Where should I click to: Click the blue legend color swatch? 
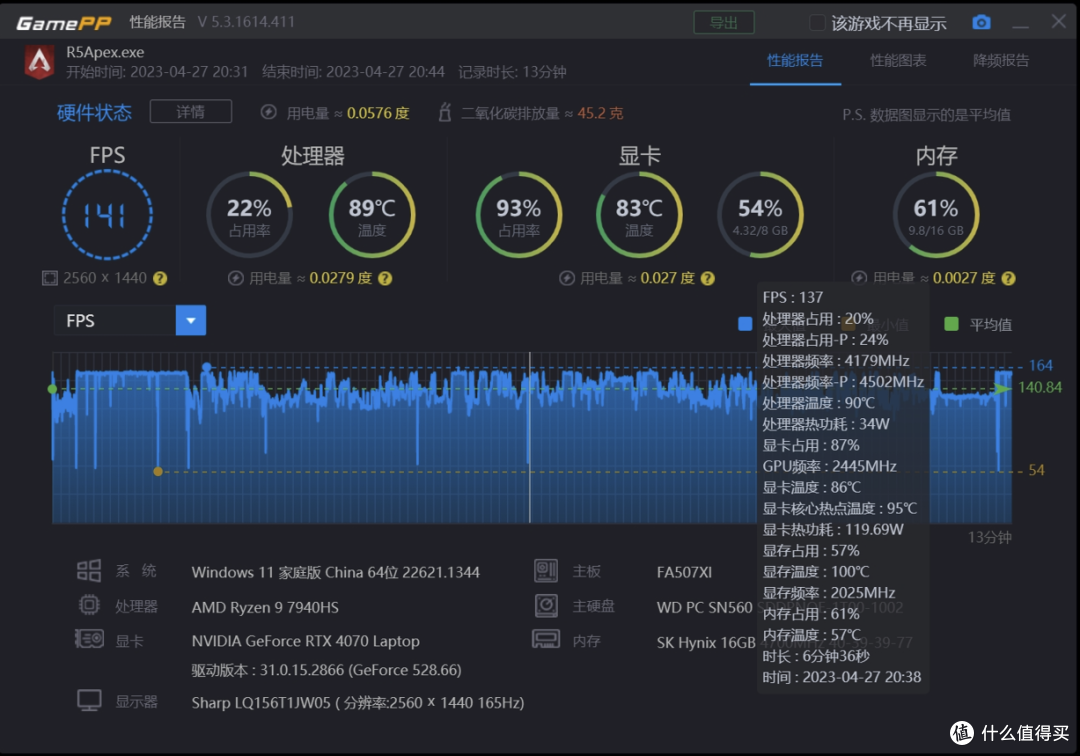click(745, 324)
